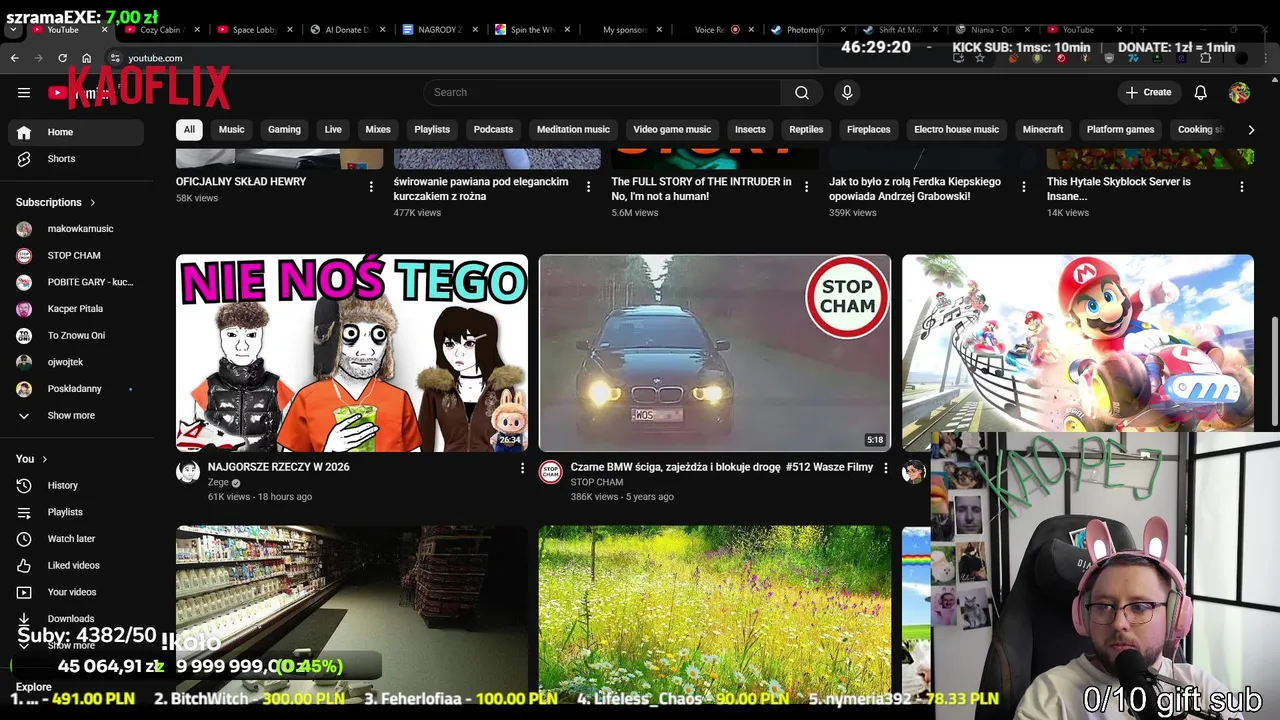The image size is (1280, 720).
Task: Open History in the You section
Action: [x=76, y=485]
